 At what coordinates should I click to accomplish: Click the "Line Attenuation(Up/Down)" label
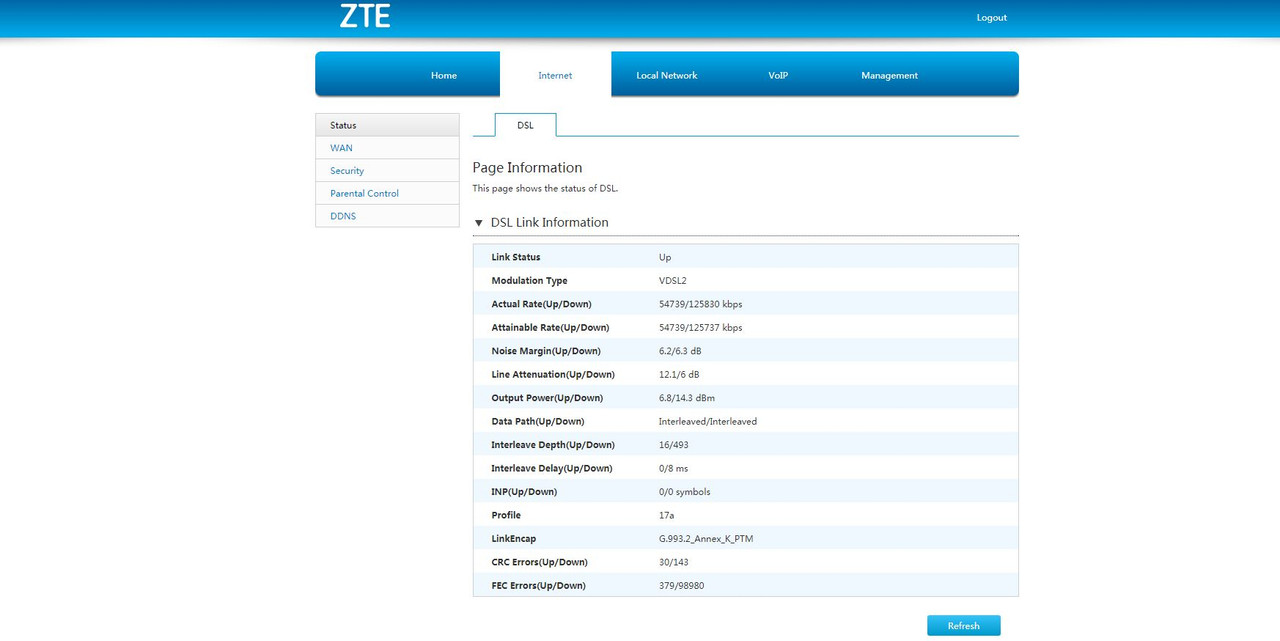[553, 375]
